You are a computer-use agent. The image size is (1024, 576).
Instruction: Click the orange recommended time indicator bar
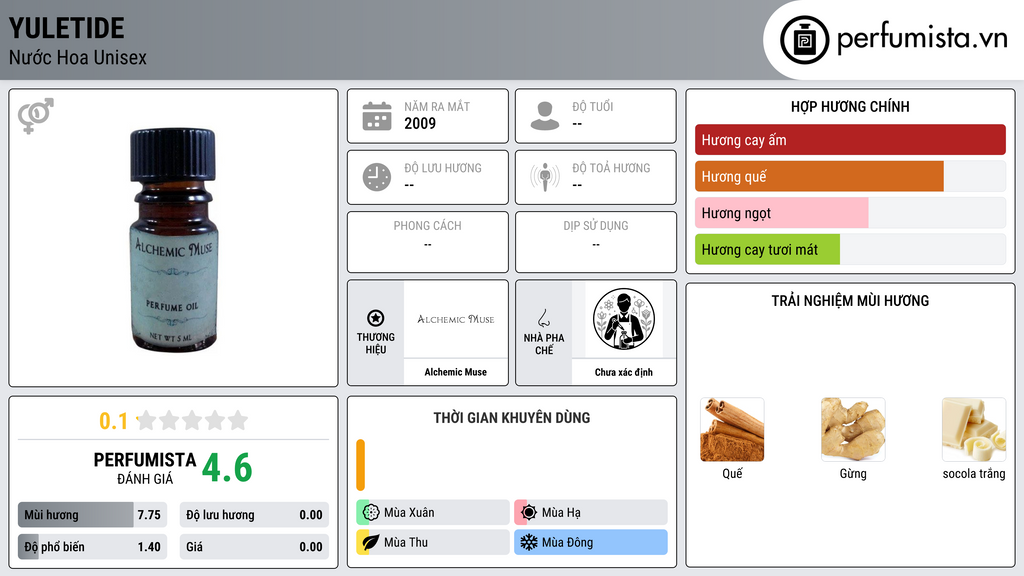pyautogui.click(x=360, y=465)
